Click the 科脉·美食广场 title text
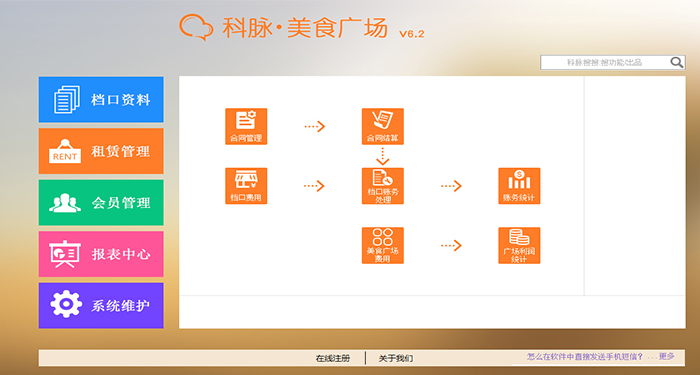The width and height of the screenshot is (700, 375). click(x=305, y=28)
